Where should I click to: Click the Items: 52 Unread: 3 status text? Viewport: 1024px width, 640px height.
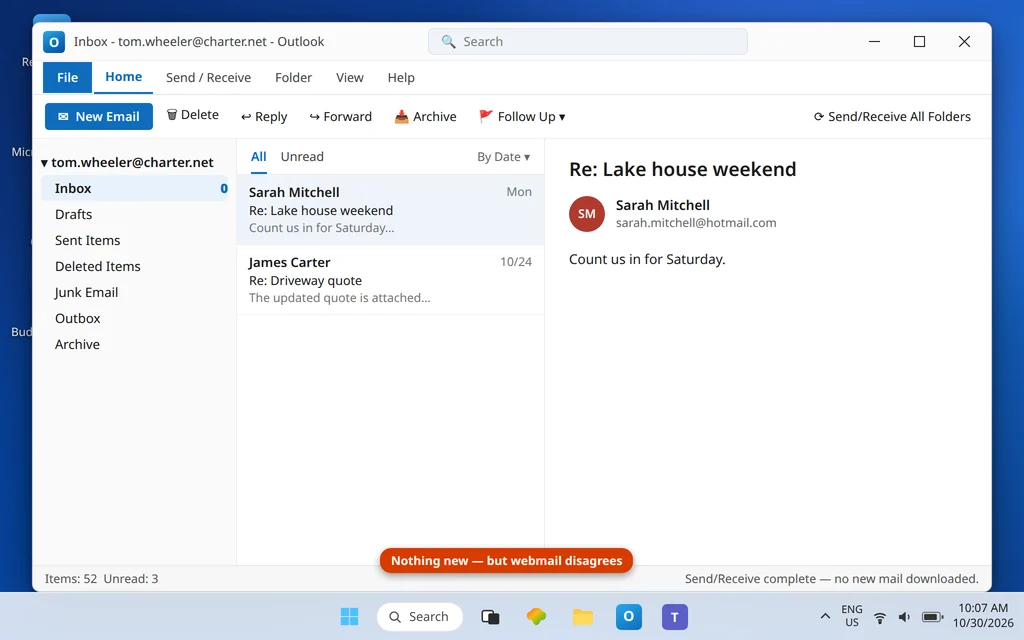[x=101, y=579]
